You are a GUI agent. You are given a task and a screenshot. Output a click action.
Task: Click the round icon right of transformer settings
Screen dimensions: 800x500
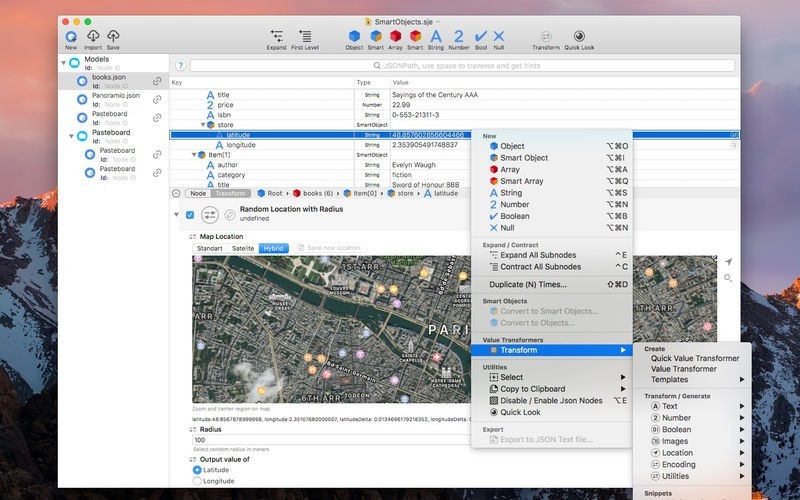pyautogui.click(x=230, y=215)
